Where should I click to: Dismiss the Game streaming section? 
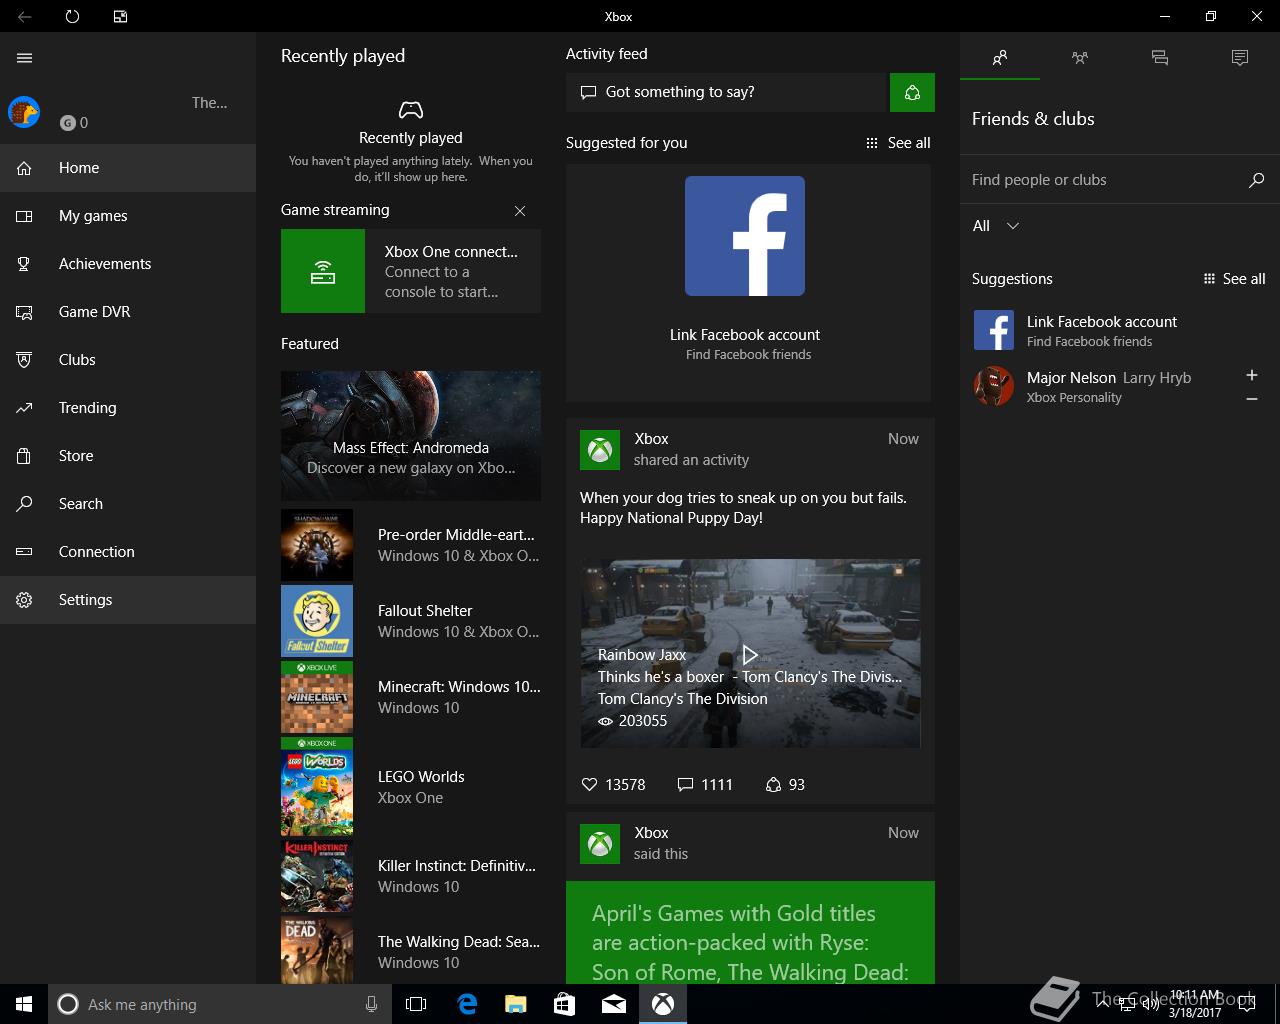point(520,211)
